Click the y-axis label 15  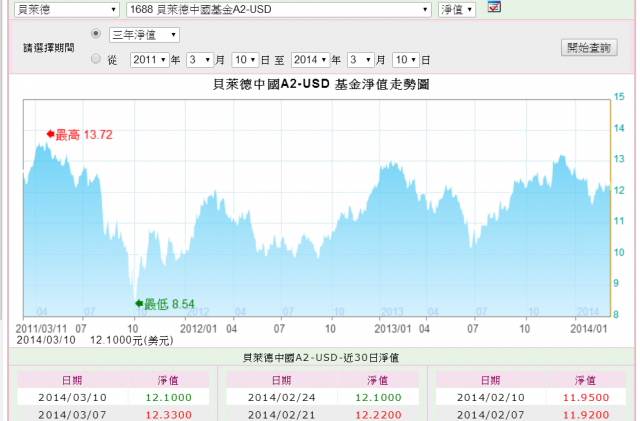tap(619, 97)
